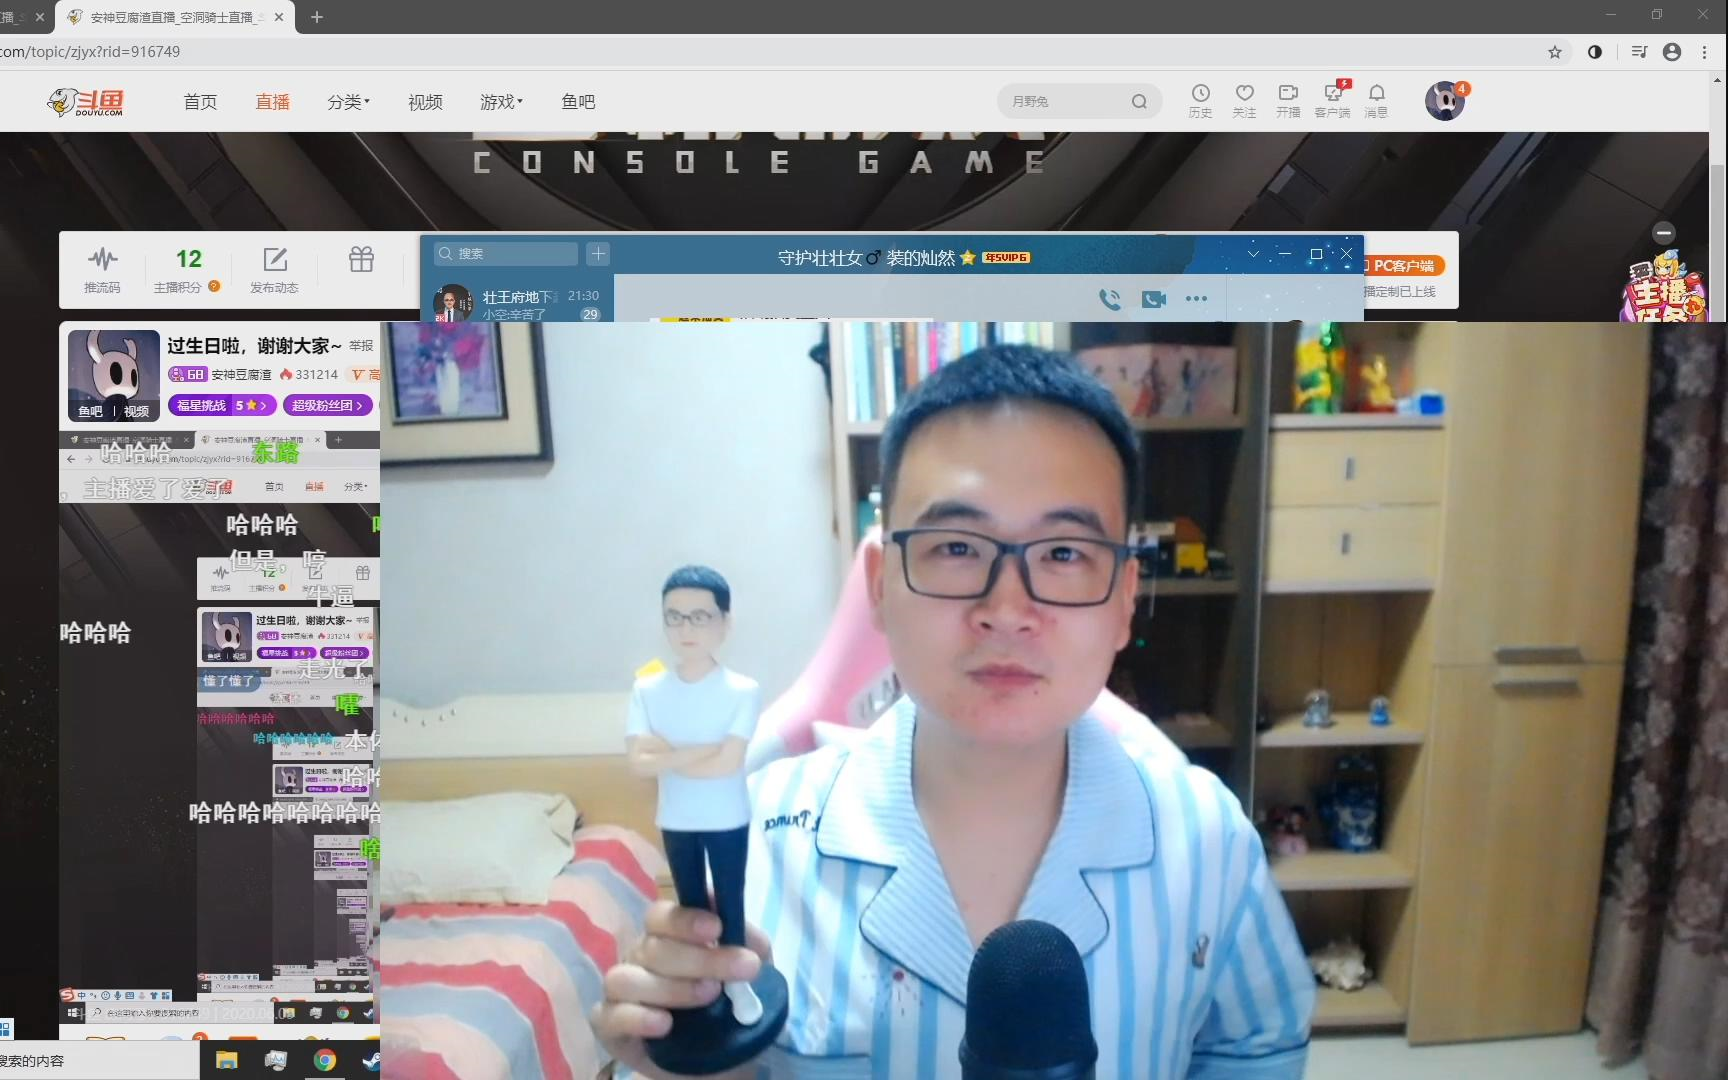Click the search magnifier in Douyu search box

point(1139,101)
